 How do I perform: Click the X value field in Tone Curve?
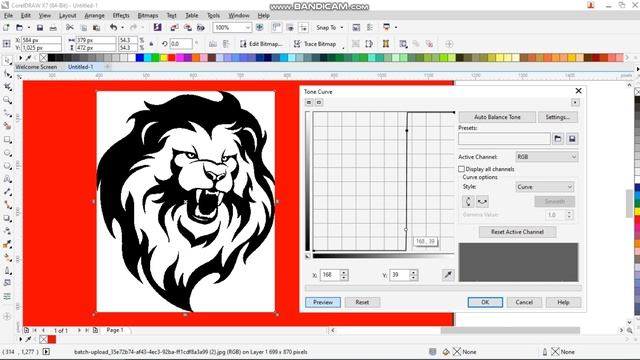(330, 275)
